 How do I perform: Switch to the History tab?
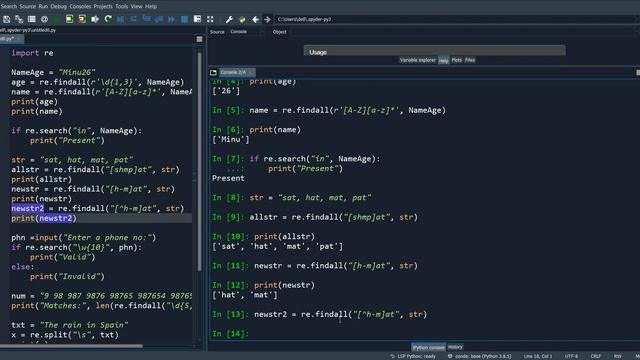click(x=455, y=347)
